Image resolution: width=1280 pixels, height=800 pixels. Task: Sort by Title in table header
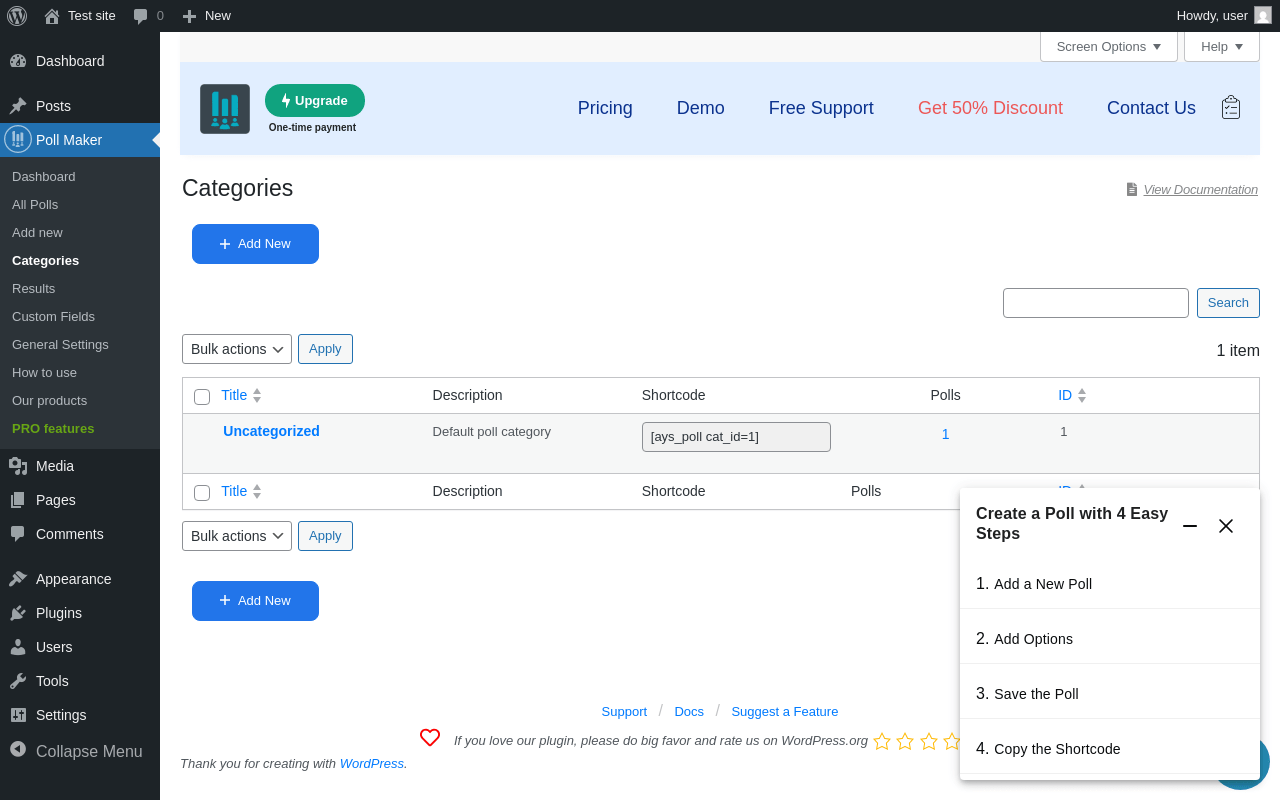pos(241,395)
